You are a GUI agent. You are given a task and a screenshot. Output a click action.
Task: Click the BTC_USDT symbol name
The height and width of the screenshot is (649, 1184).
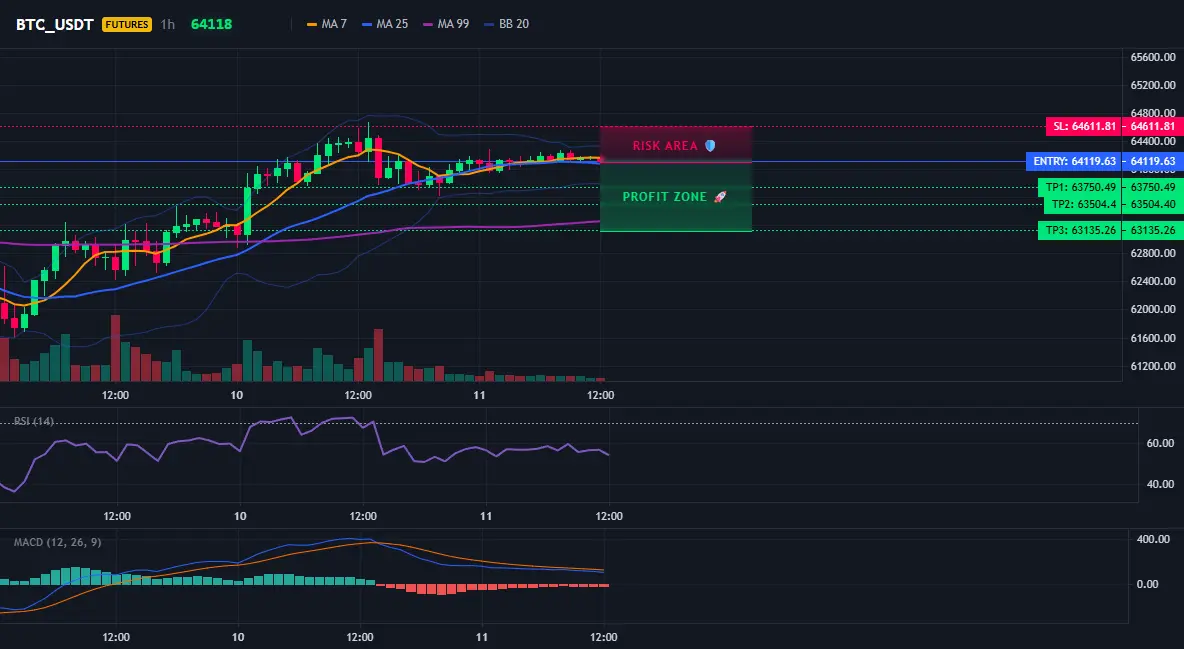click(x=54, y=24)
